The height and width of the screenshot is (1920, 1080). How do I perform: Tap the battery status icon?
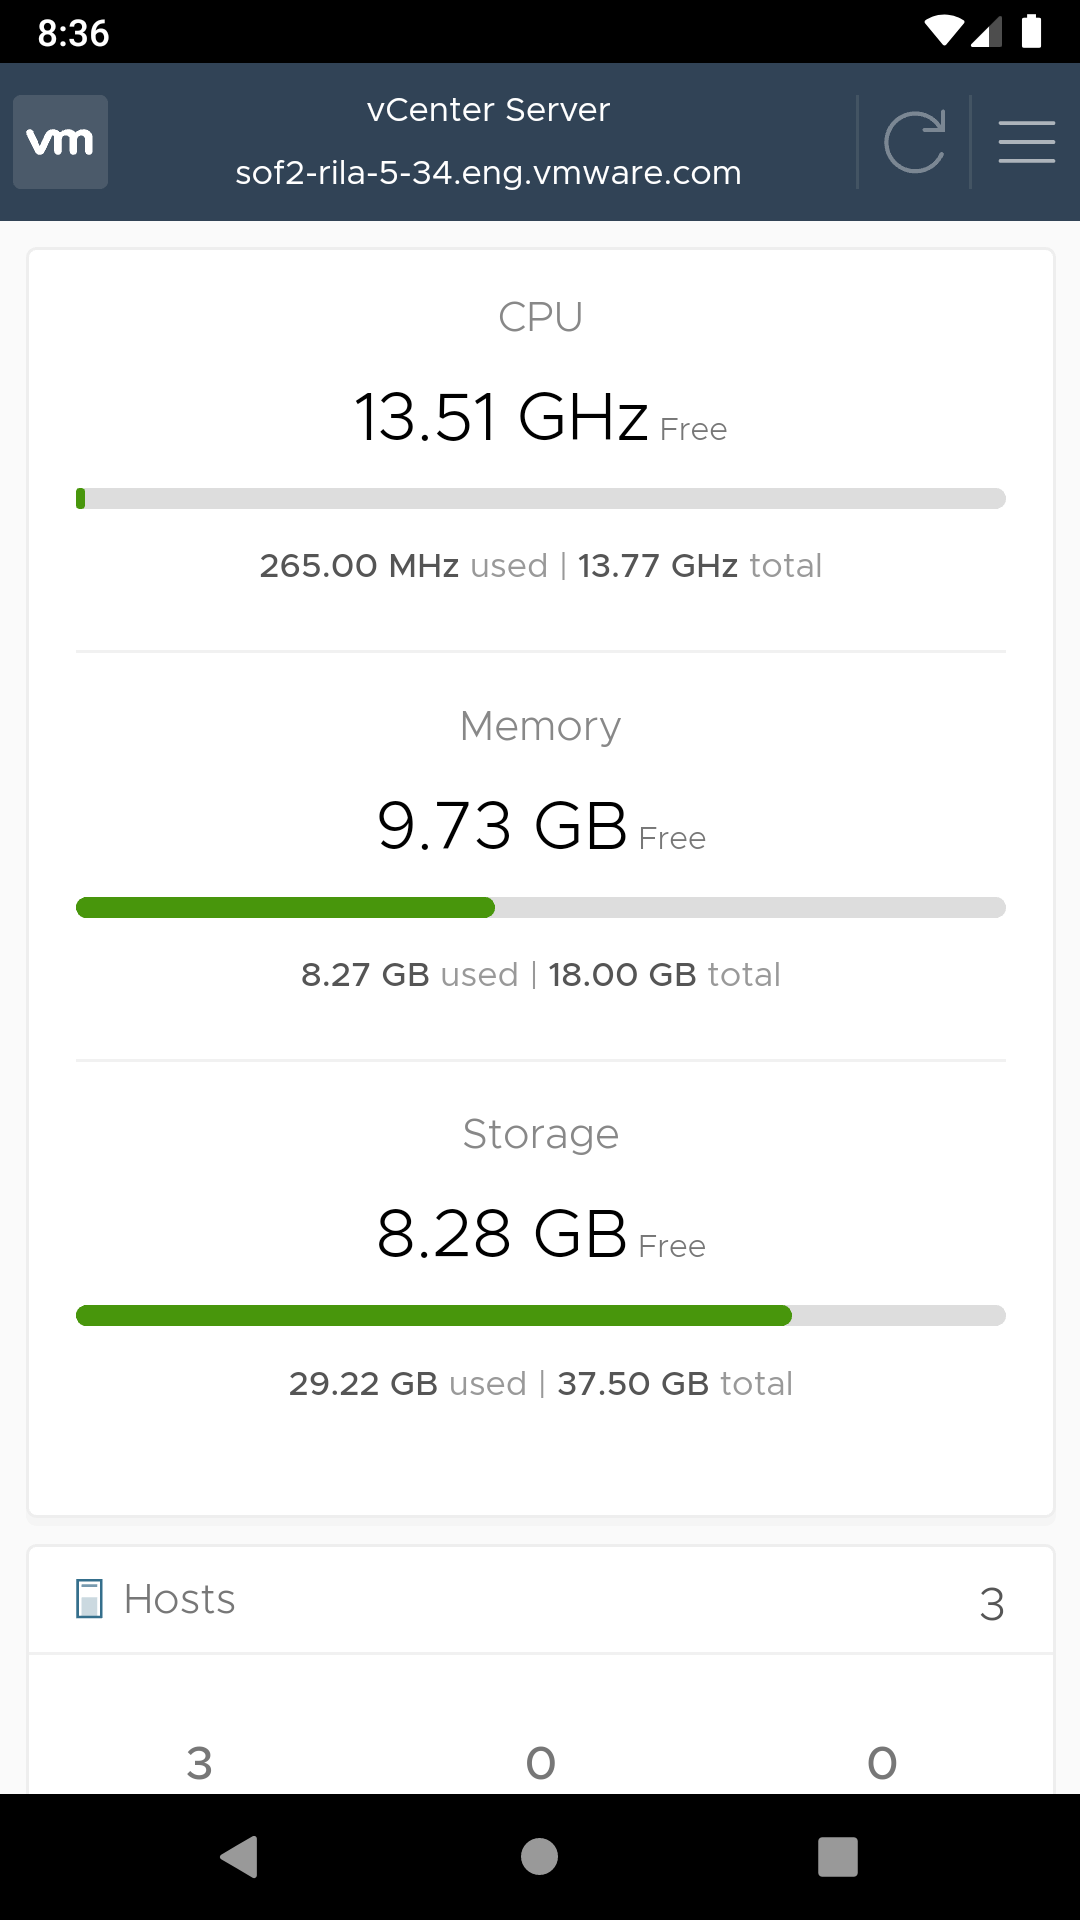1032,31
